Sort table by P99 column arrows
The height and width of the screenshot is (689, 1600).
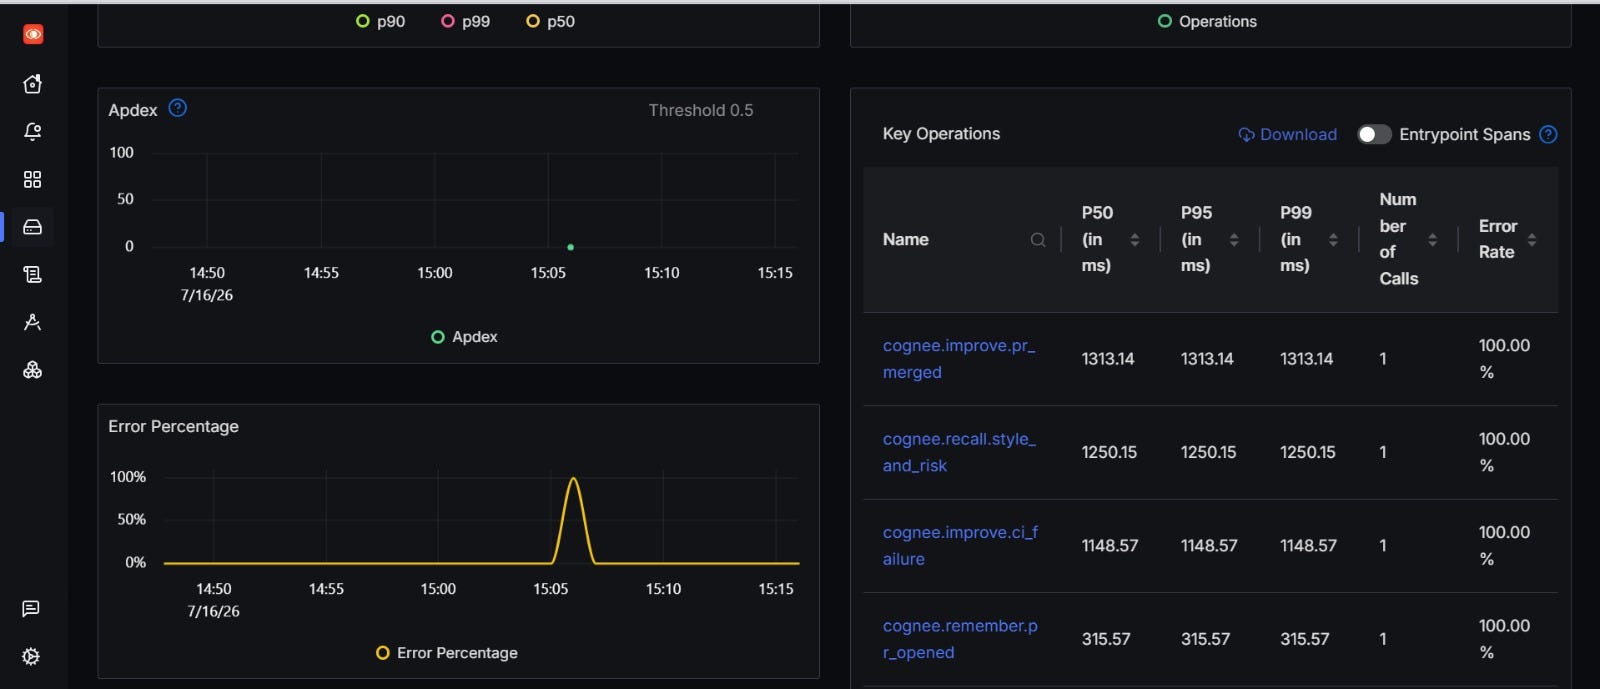coord(1333,240)
